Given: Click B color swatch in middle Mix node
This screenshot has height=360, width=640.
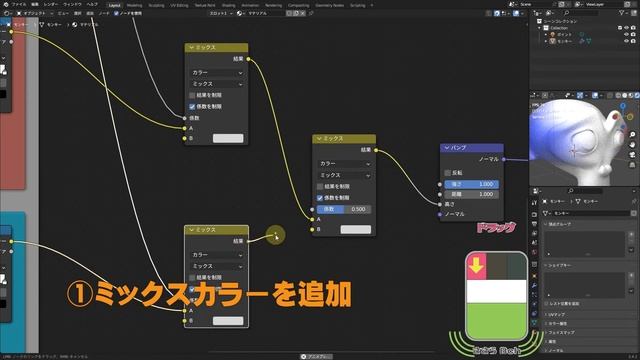Looking at the screenshot, I should [x=356, y=230].
